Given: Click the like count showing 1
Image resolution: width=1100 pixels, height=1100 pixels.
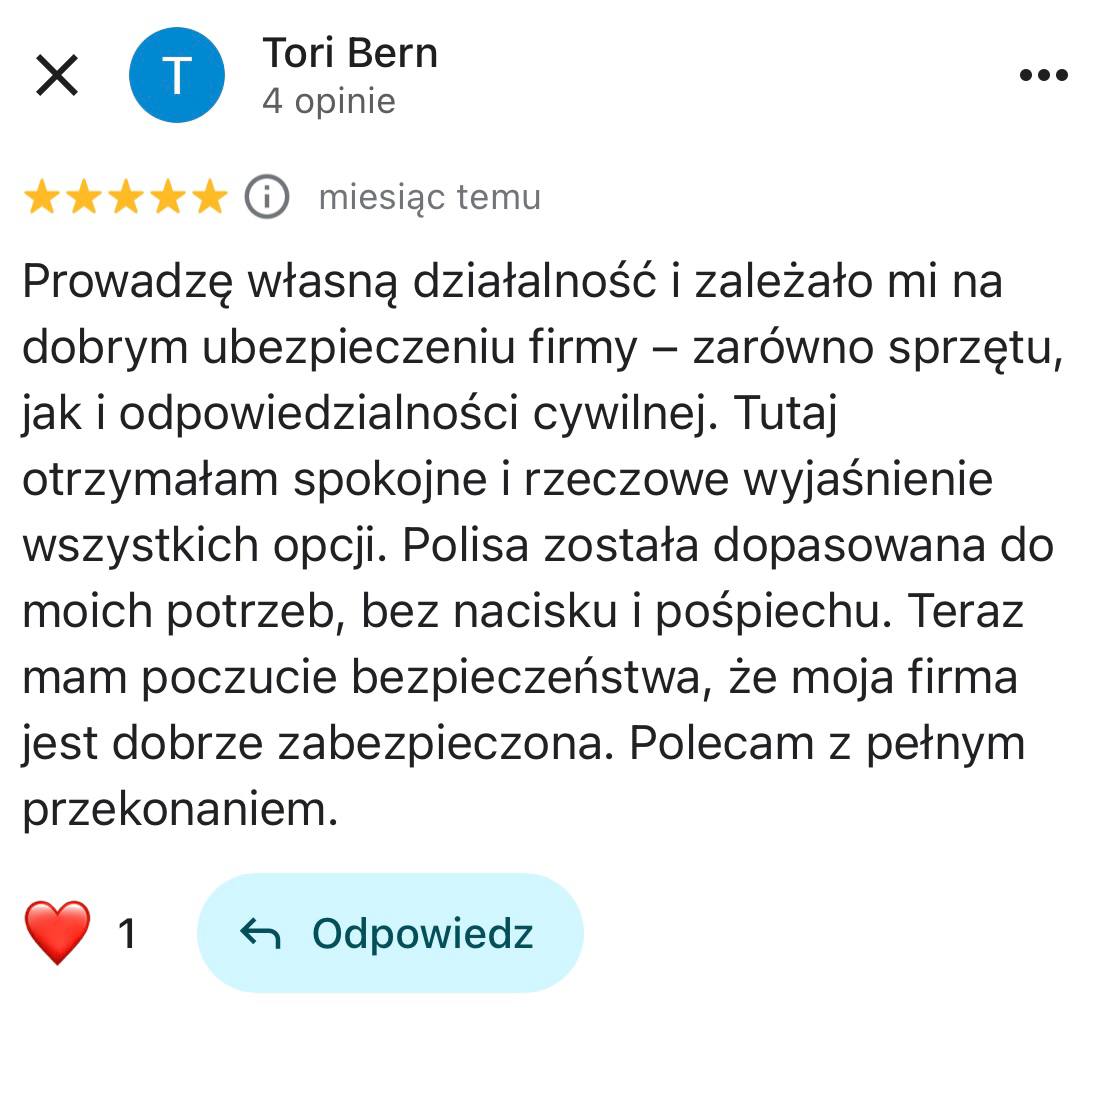Looking at the screenshot, I should pyautogui.click(x=128, y=932).
